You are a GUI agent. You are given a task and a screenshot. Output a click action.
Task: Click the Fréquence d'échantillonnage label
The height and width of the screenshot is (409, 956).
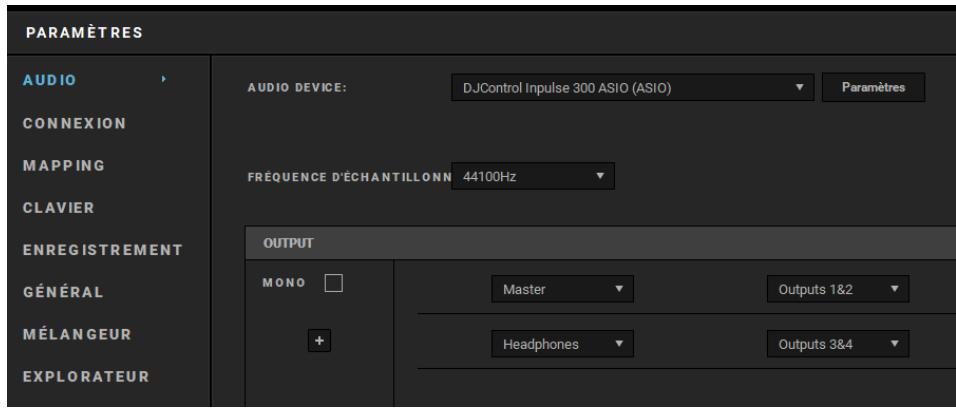[349, 177]
